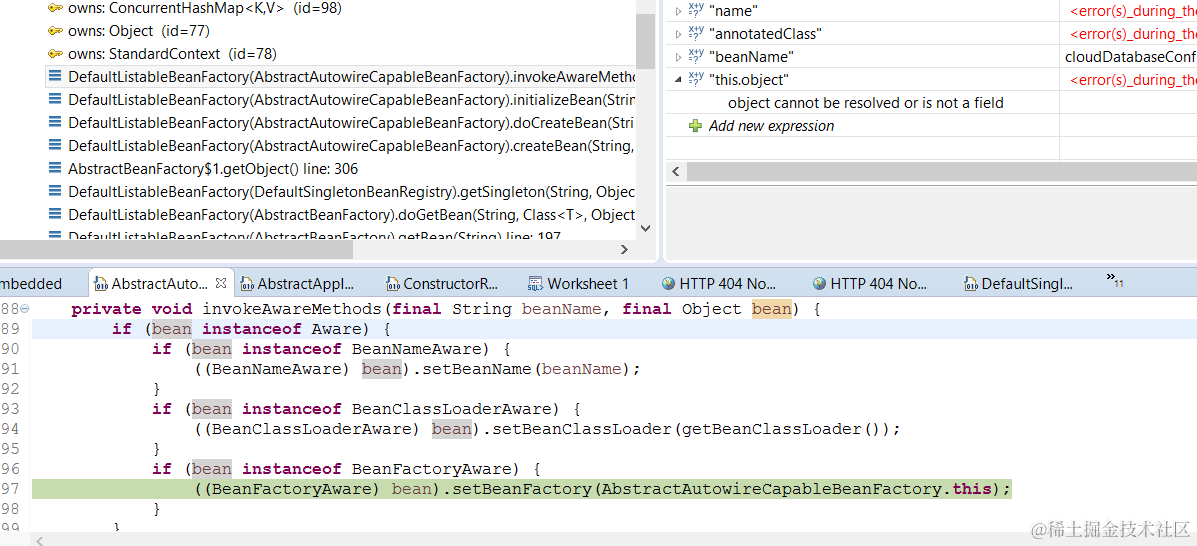
Task: Click the cloudDatabaseConf value of "beanName"
Action: click(1131, 57)
